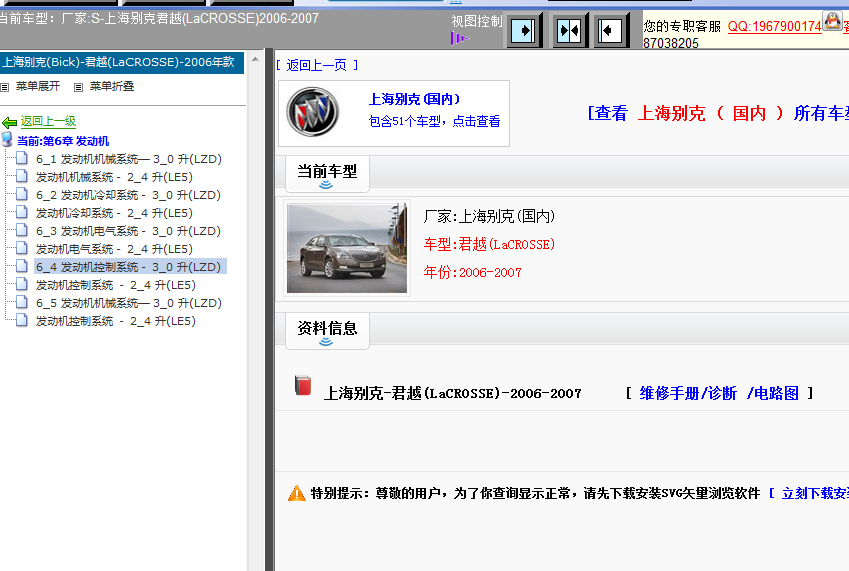Click page icon beside 6_3 electrical system item
Image resolution: width=849 pixels, height=571 pixels.
point(22,230)
